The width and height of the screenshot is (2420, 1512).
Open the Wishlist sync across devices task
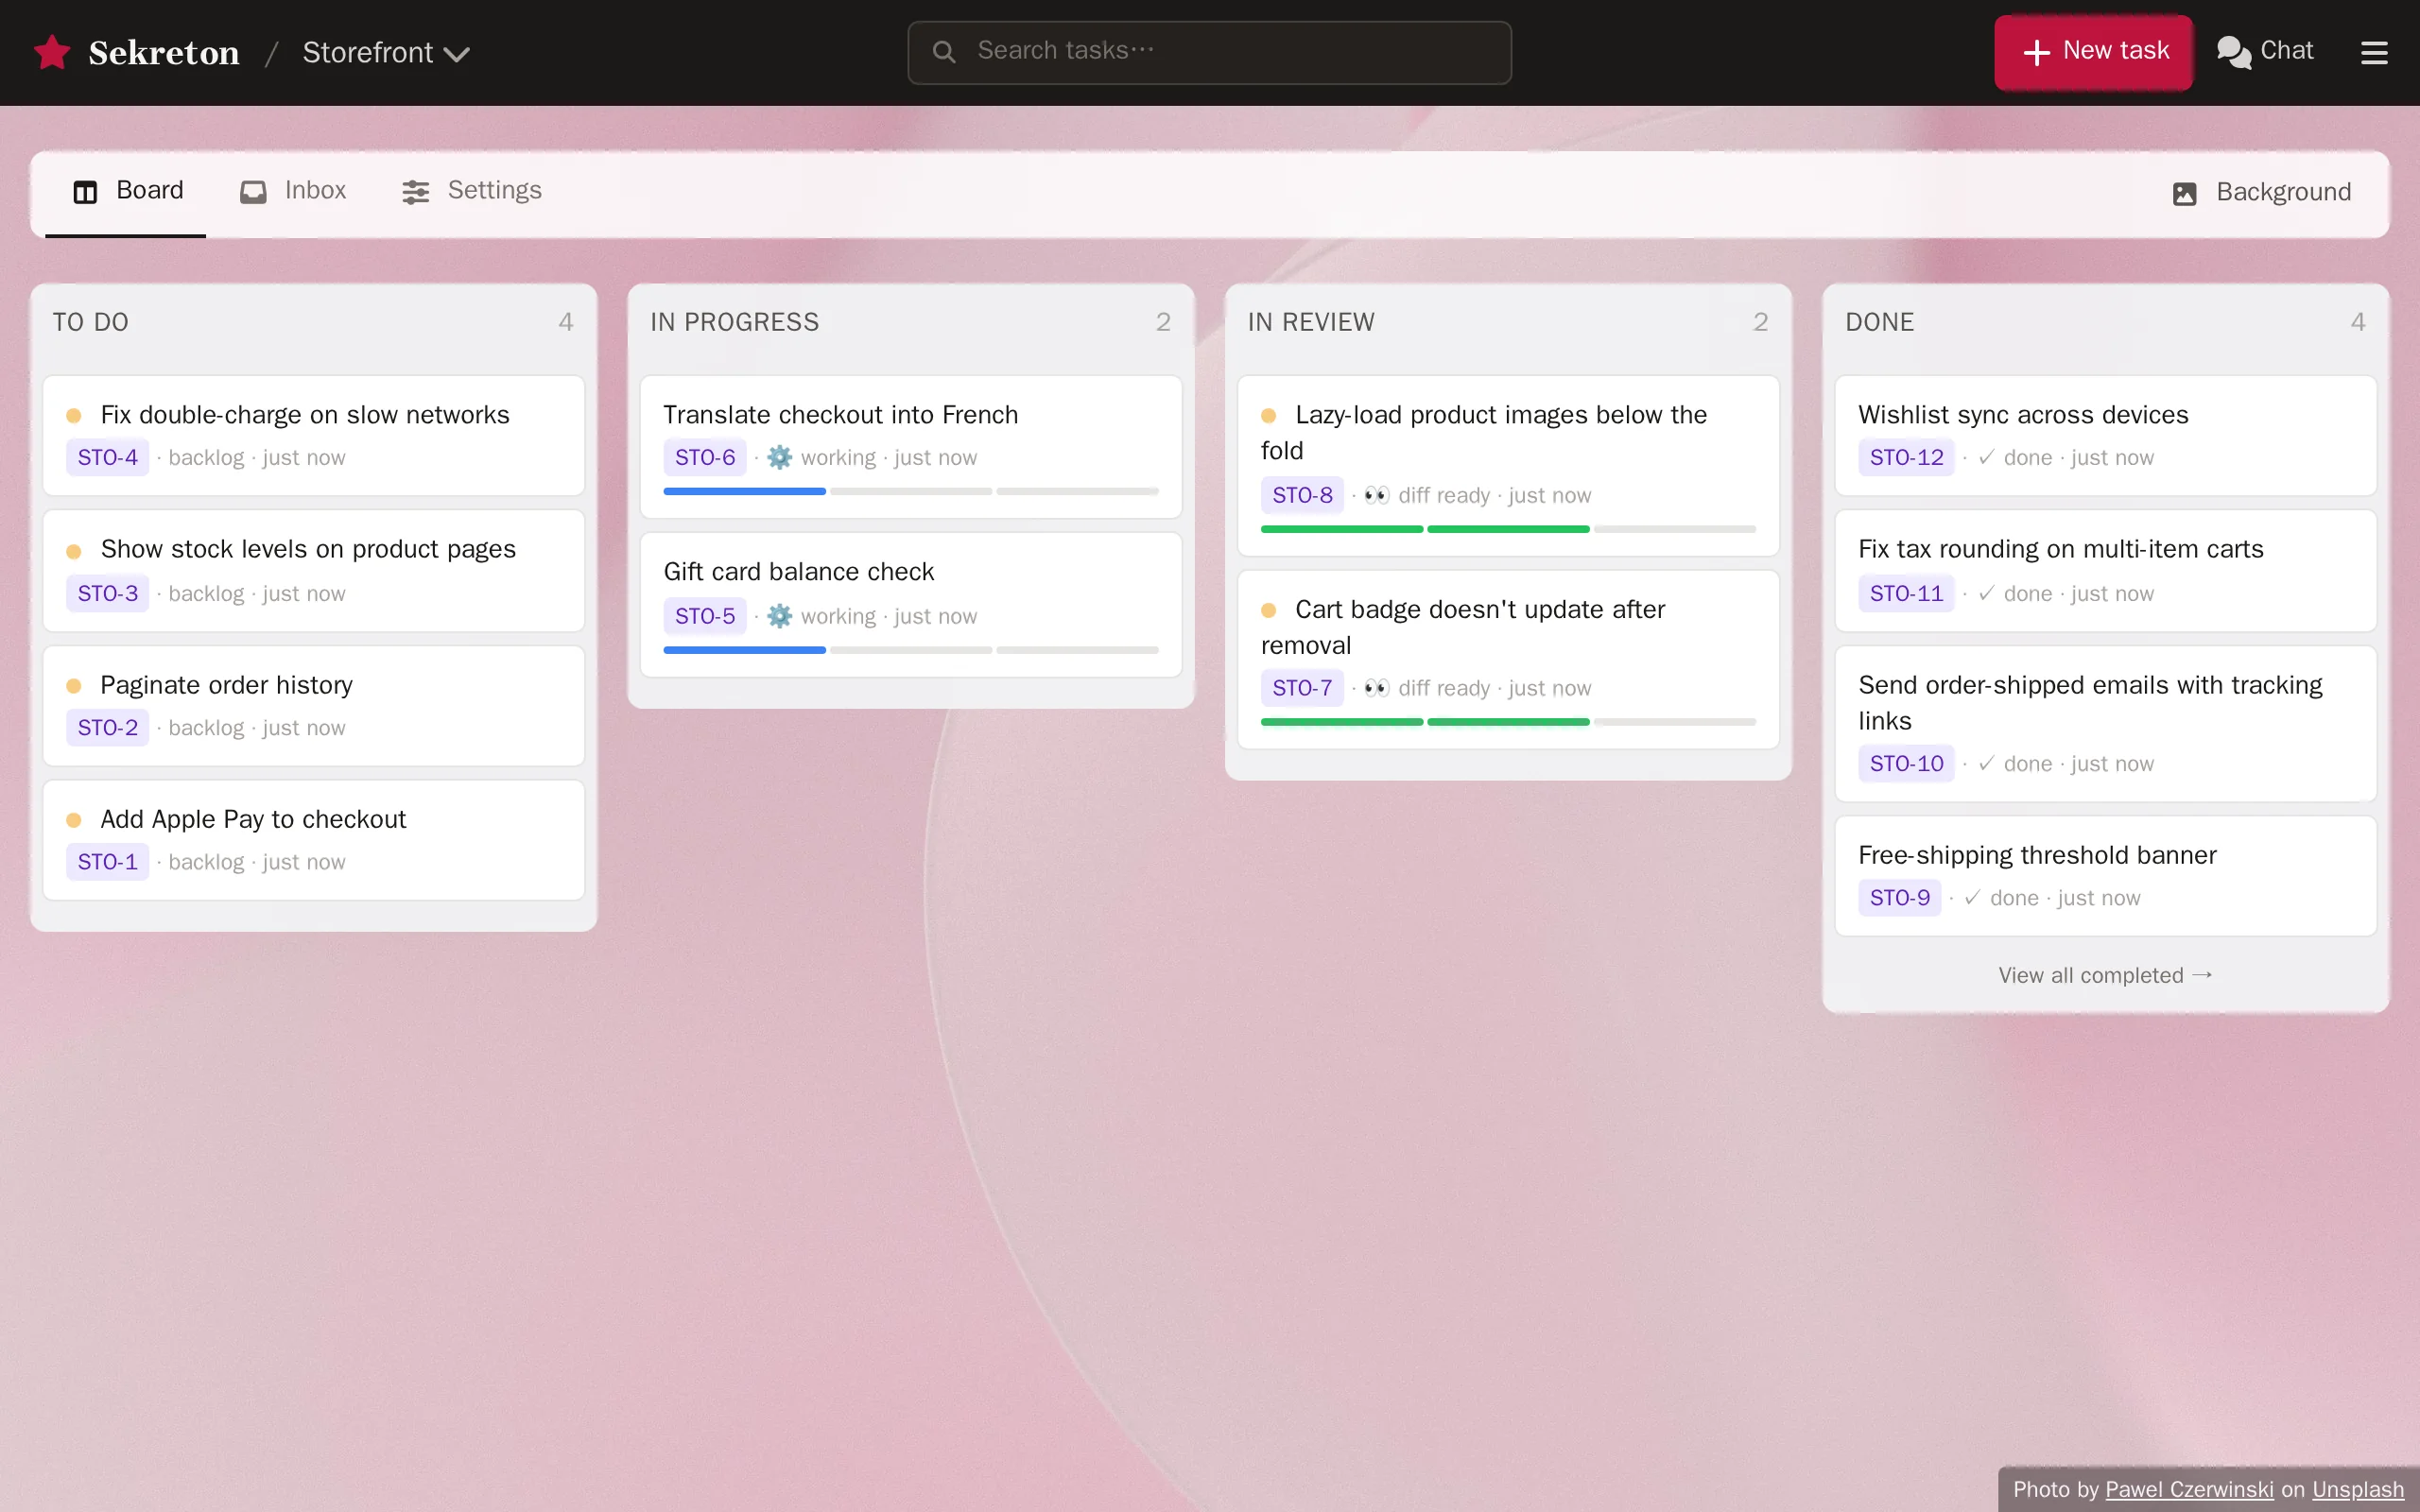point(2105,436)
